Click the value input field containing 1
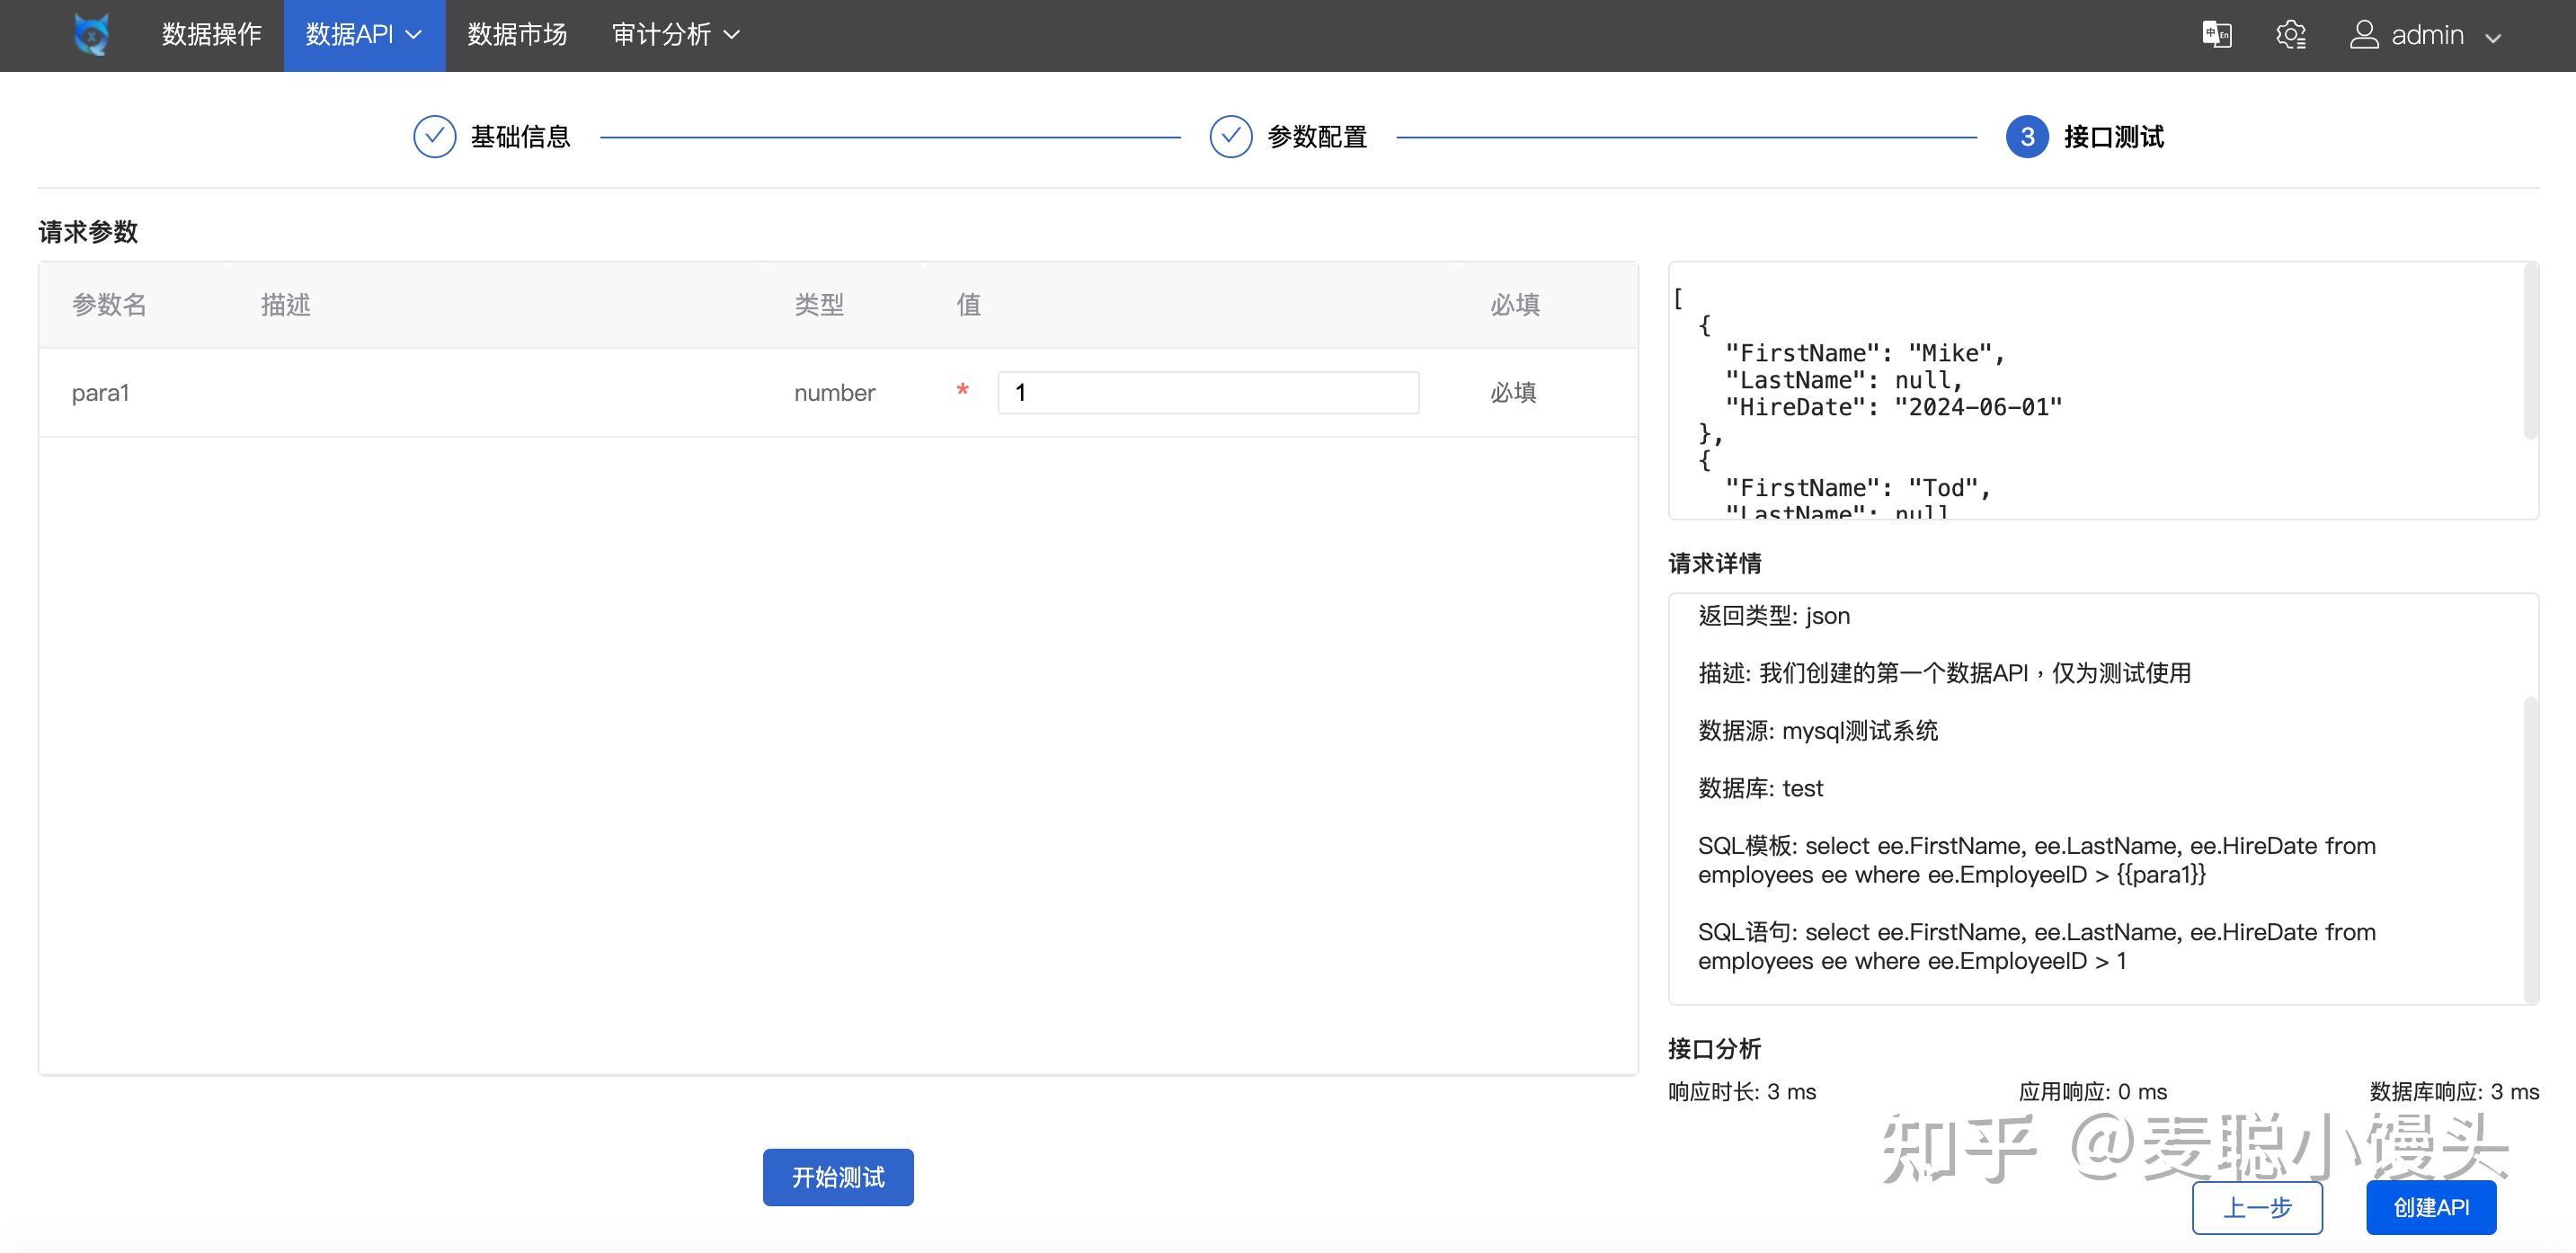Image resolution: width=2576 pixels, height=1253 pixels. point(1207,391)
